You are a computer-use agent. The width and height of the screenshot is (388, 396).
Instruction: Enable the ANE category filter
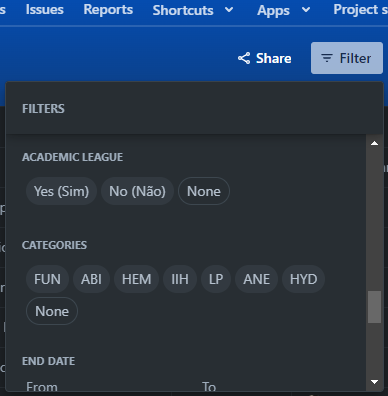pos(256,279)
